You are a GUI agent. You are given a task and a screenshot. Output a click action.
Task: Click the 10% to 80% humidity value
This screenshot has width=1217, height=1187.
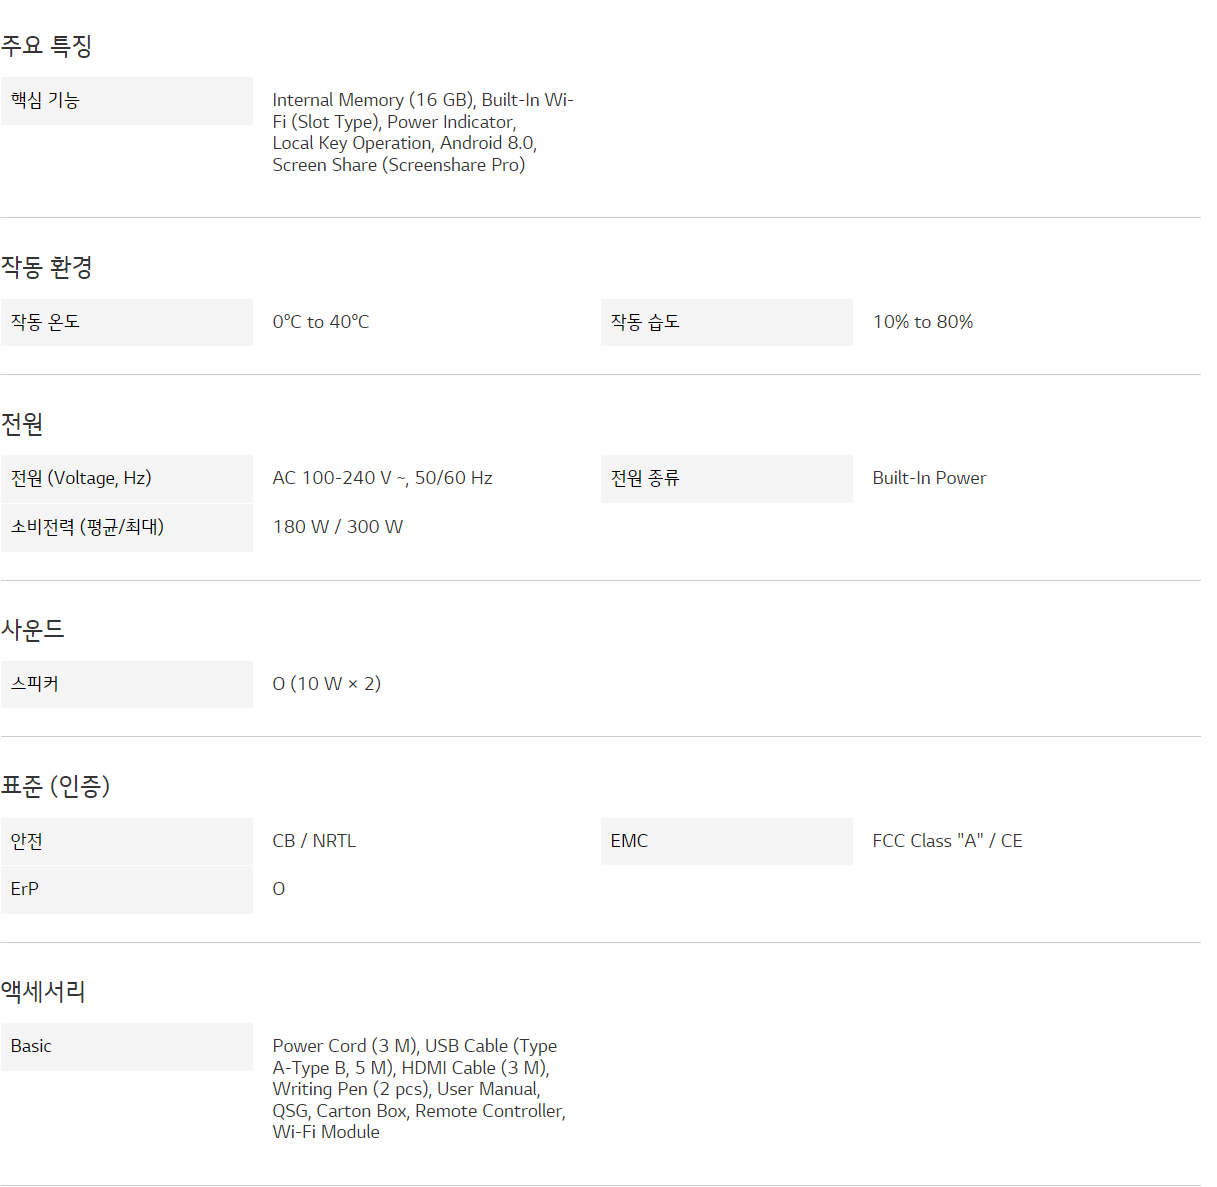[x=922, y=322]
